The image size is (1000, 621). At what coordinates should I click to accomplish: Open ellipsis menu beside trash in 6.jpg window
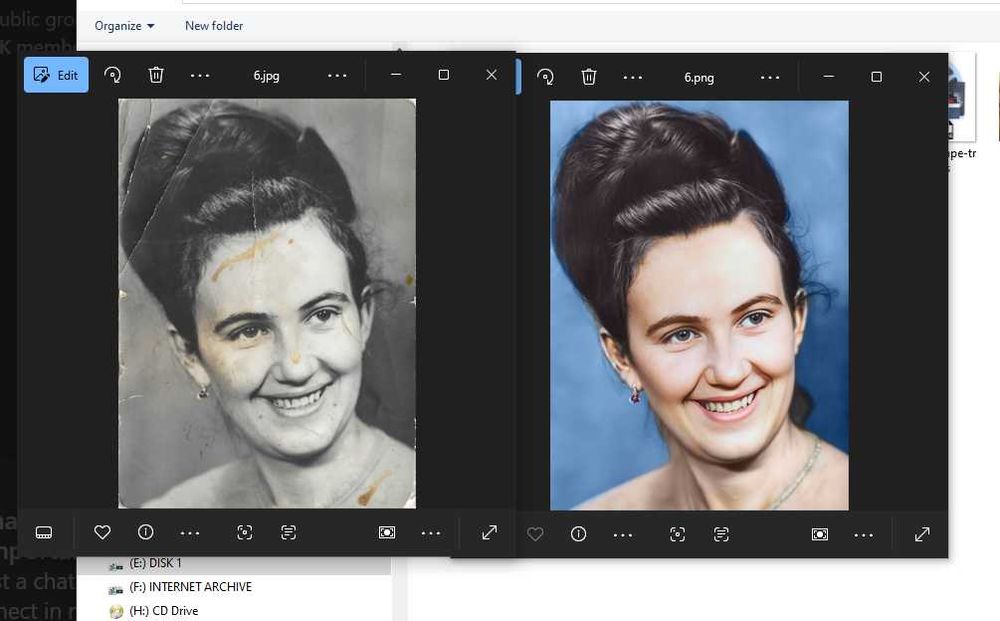(x=200, y=75)
